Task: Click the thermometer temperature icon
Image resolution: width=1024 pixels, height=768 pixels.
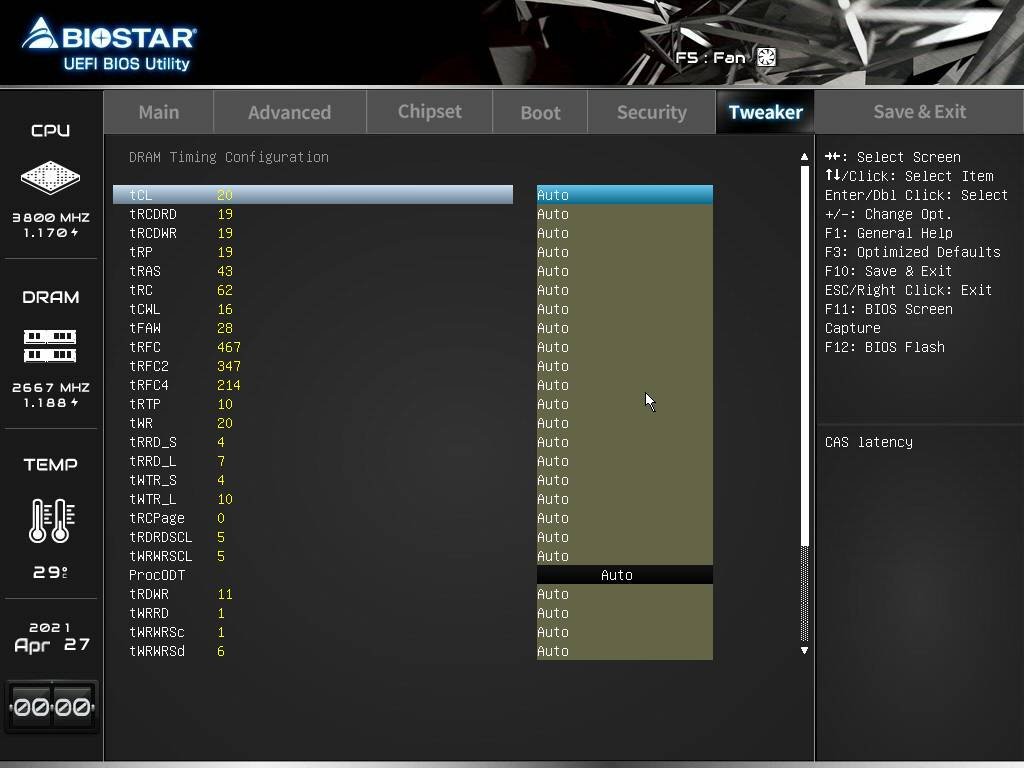Action: click(x=50, y=520)
